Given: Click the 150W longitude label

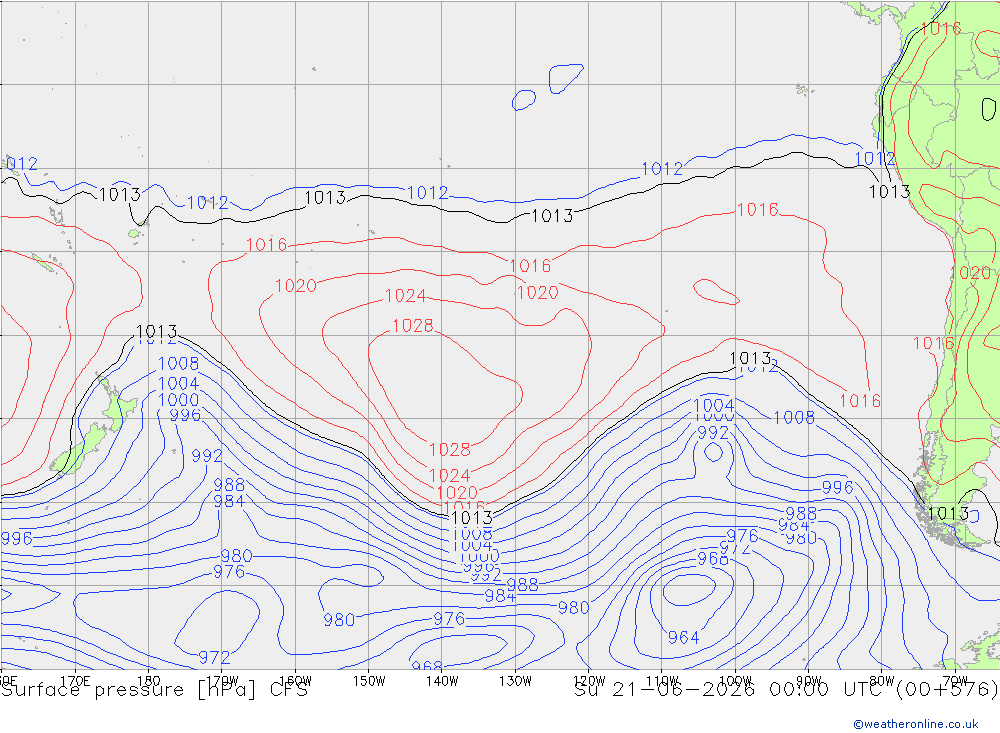Looking at the screenshot, I should 369,681.
